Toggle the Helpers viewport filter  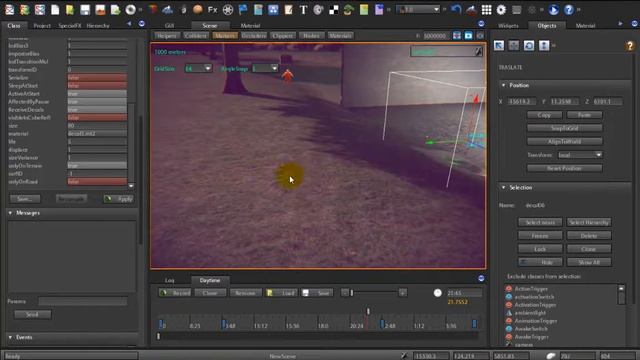[x=167, y=36]
